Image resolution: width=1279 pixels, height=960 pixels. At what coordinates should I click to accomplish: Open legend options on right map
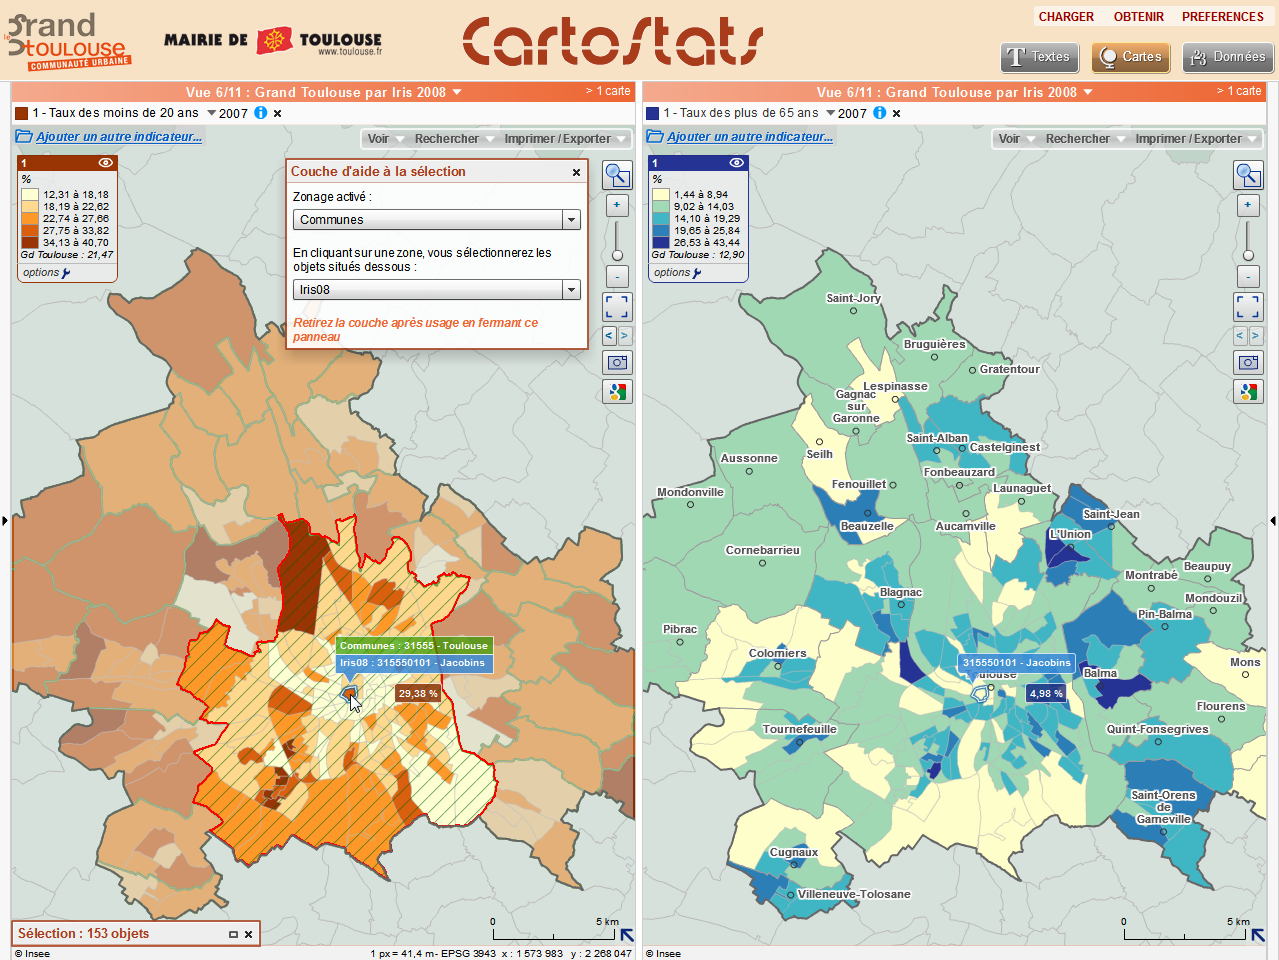coord(677,272)
